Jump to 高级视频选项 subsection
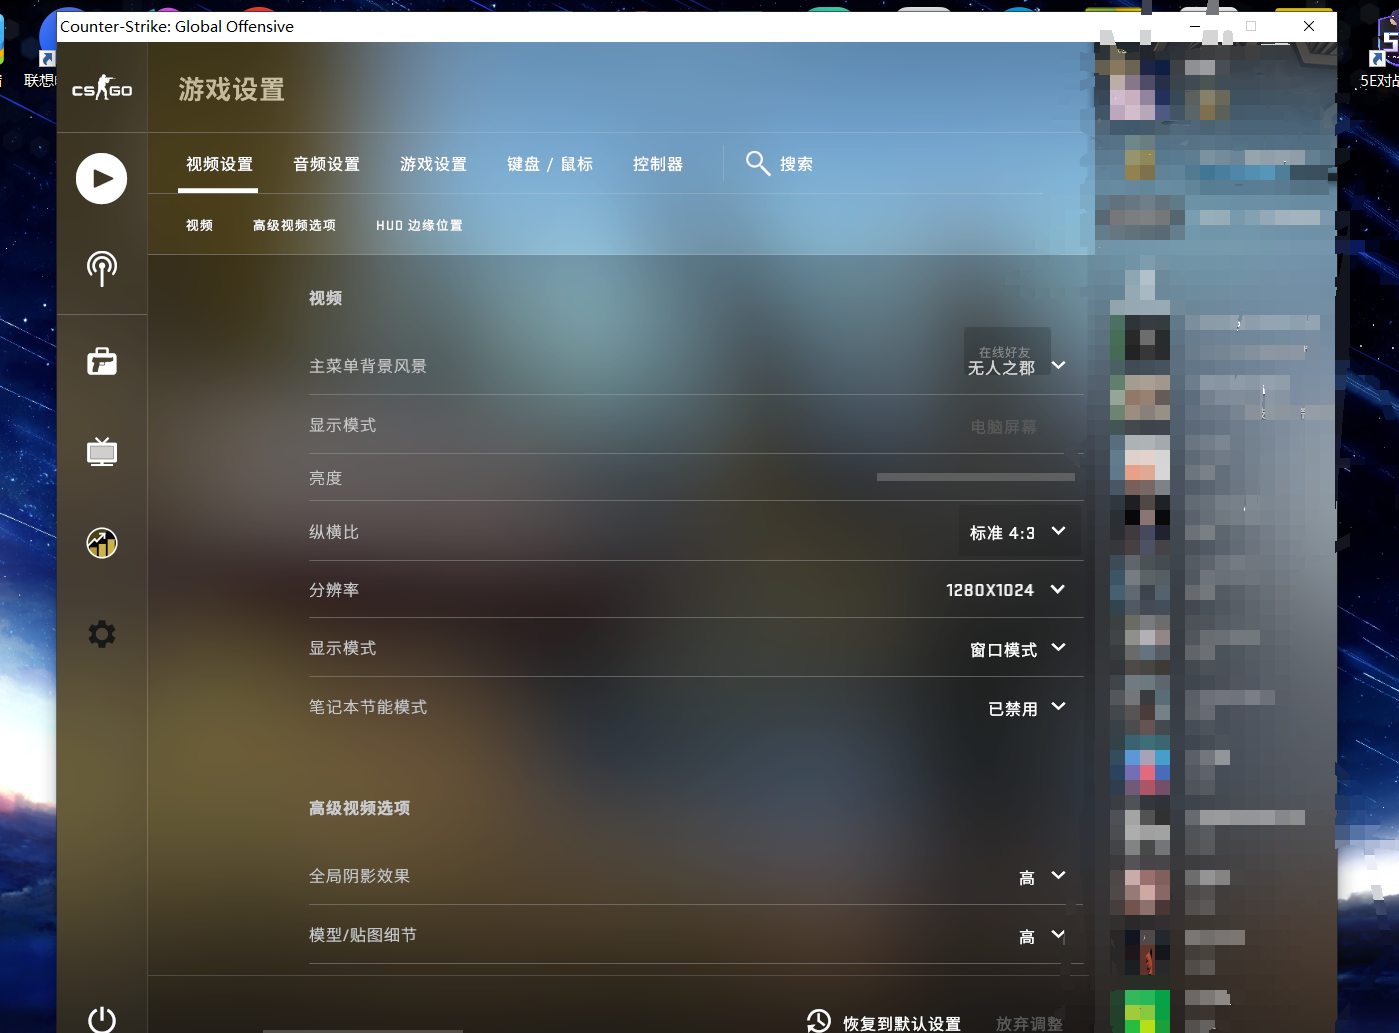The image size is (1399, 1033). (x=295, y=225)
